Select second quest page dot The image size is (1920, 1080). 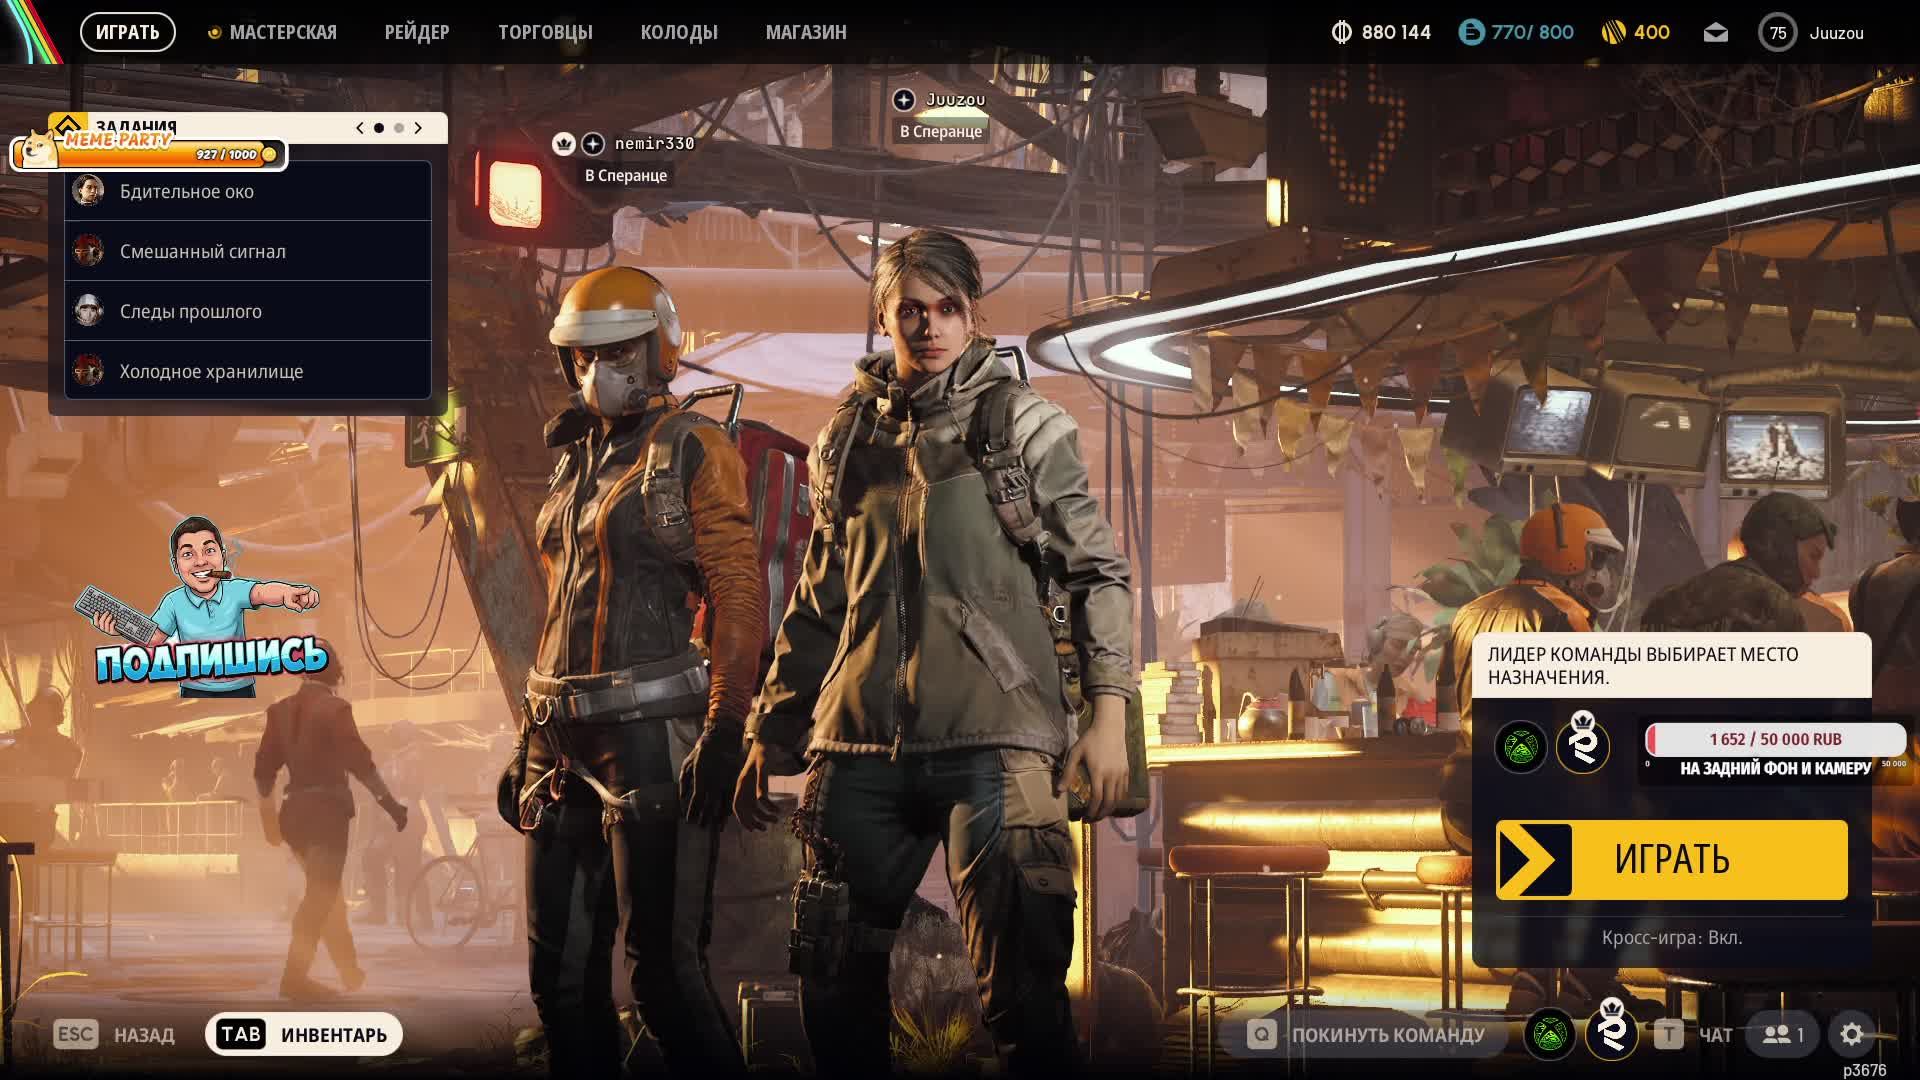click(399, 128)
